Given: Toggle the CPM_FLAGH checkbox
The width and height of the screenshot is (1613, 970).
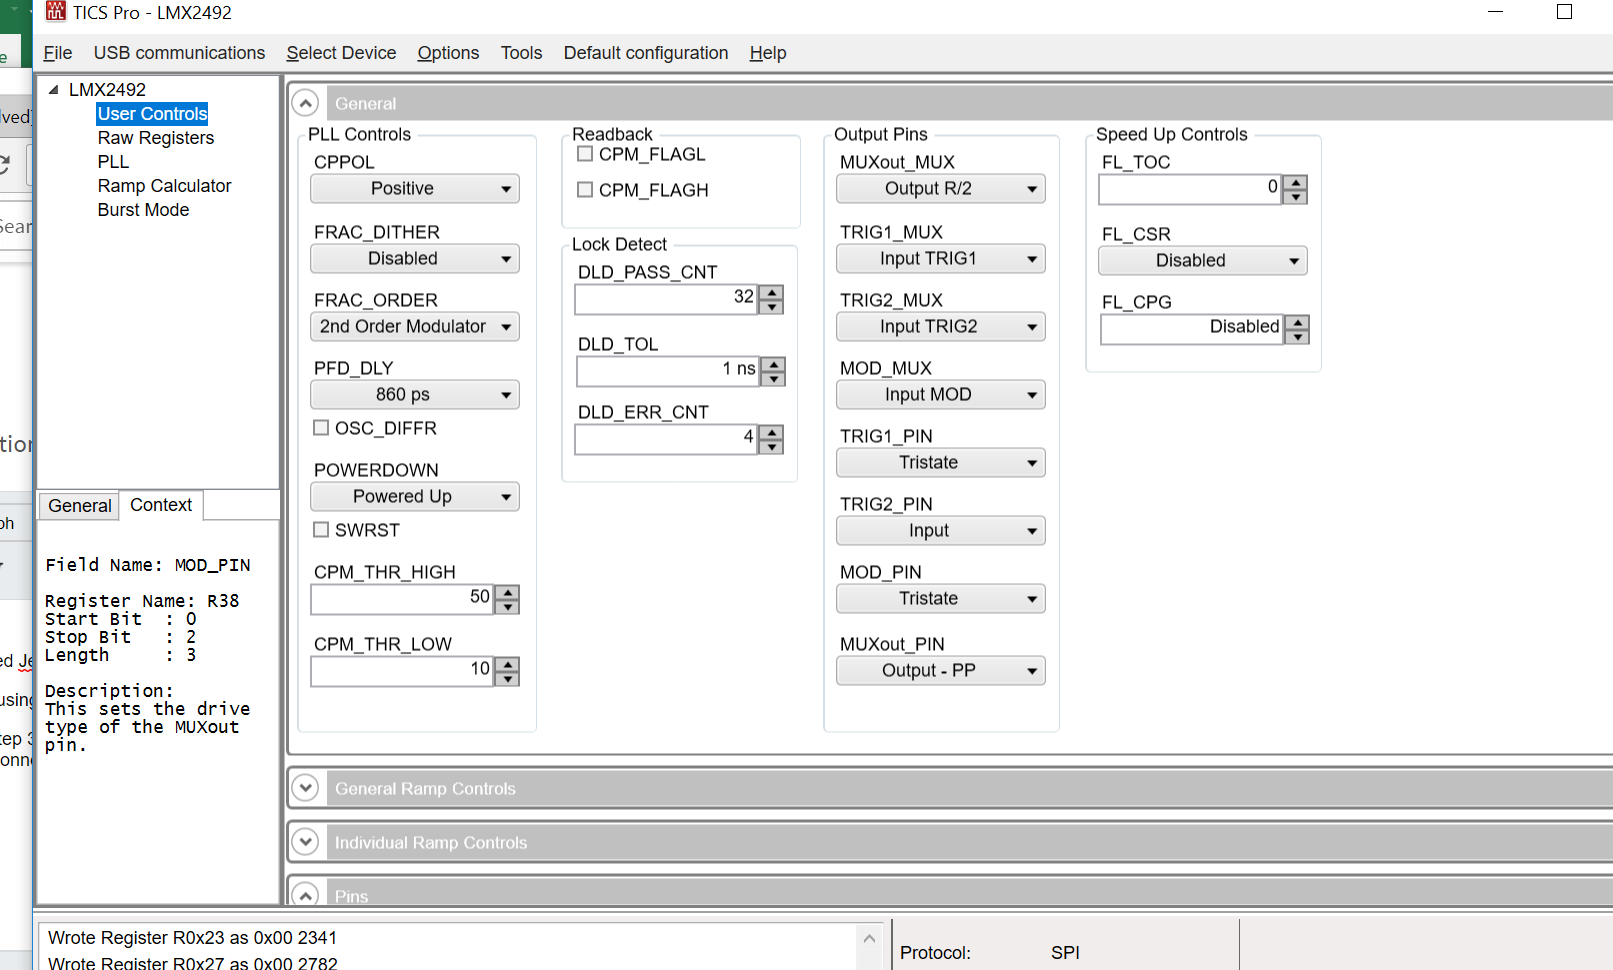Looking at the screenshot, I should (x=585, y=190).
